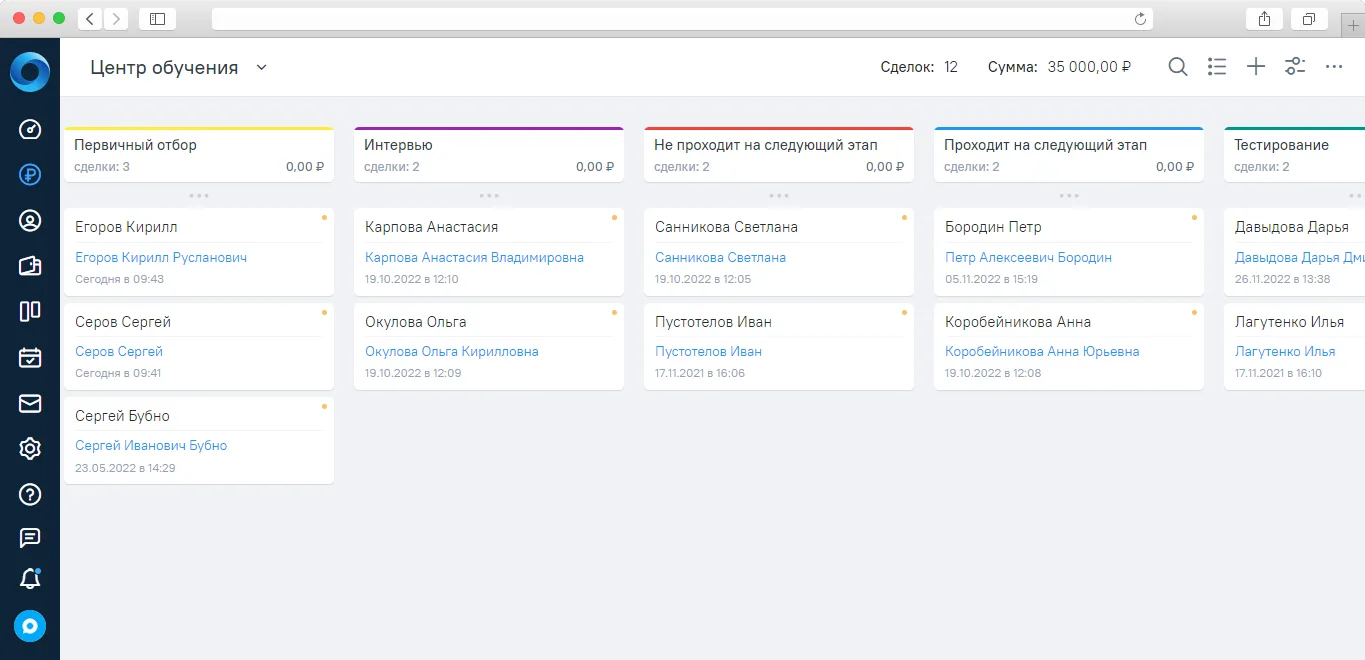This screenshot has height=660, width=1365.
Task: Open the calendar tasks icon in sidebar
Action: pos(30,357)
